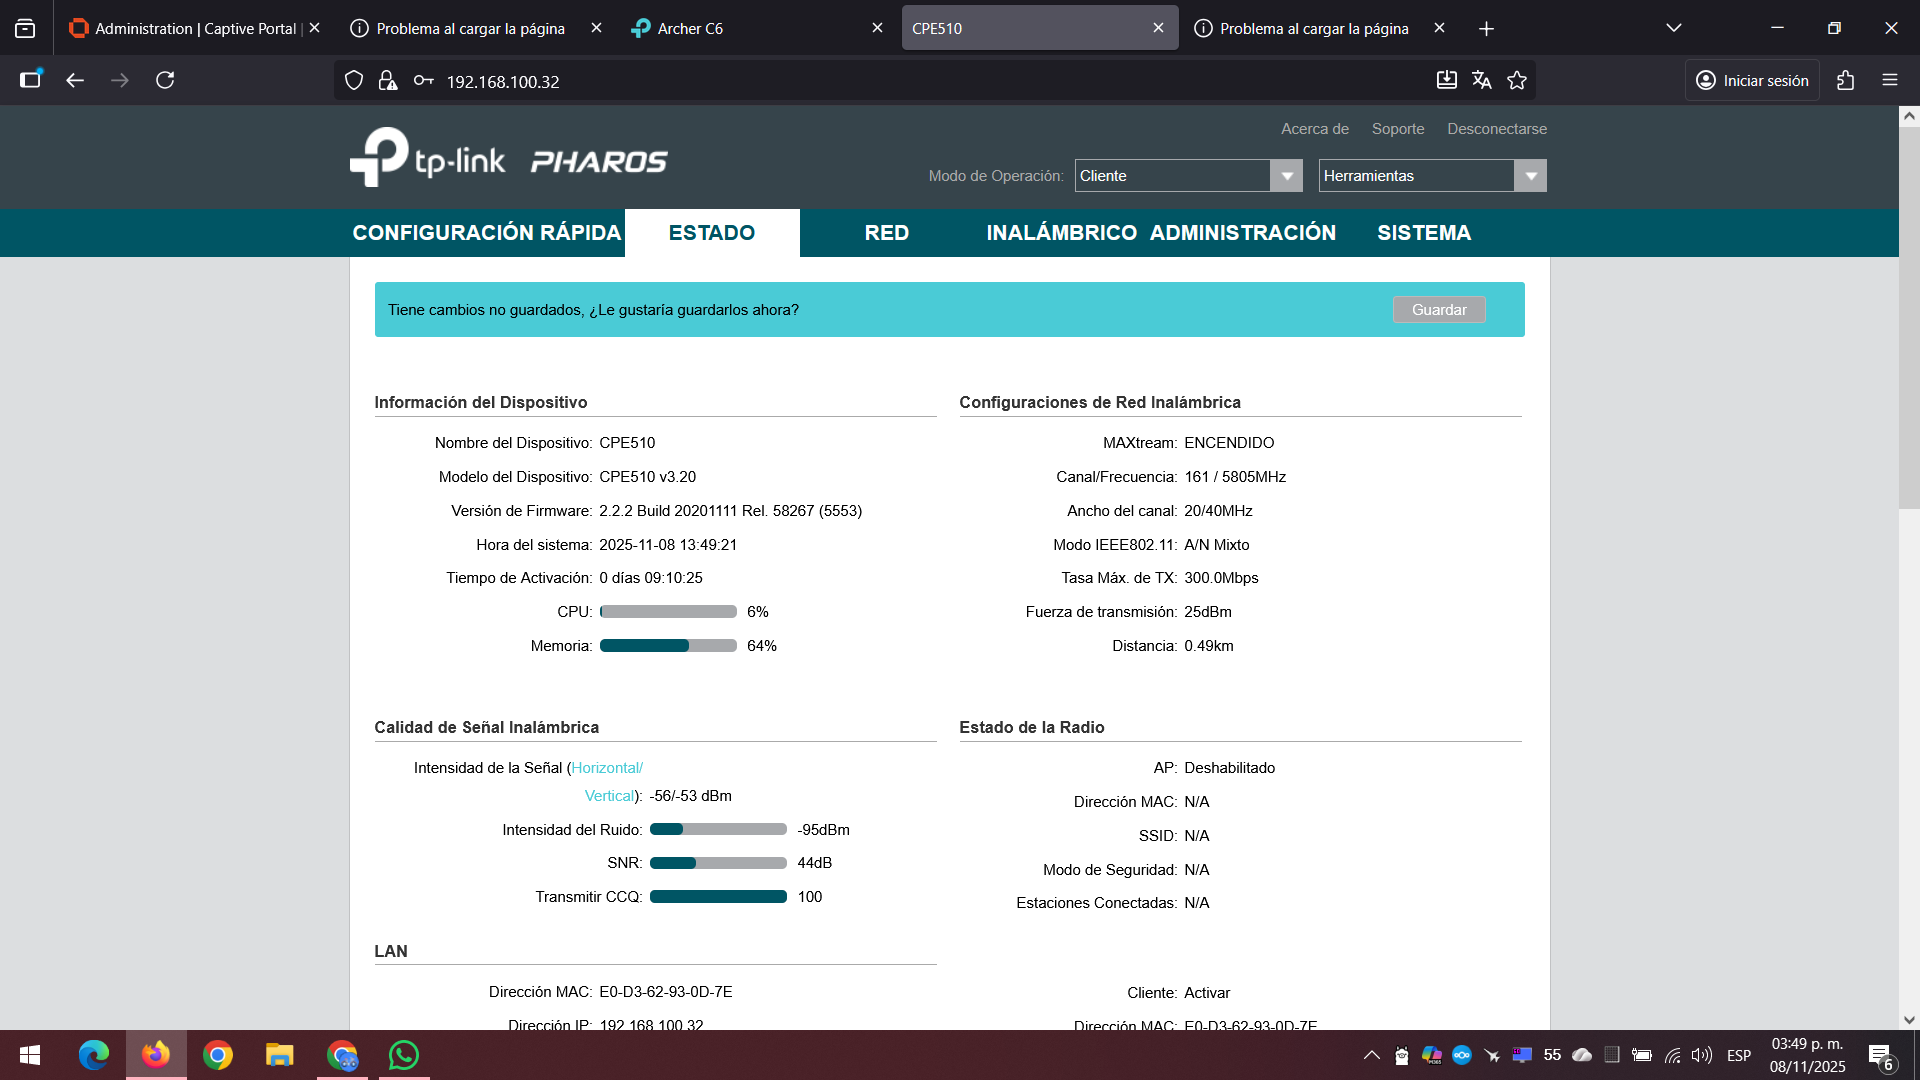Click the Horizontal signal link
The image size is (1920, 1080).
coord(607,768)
